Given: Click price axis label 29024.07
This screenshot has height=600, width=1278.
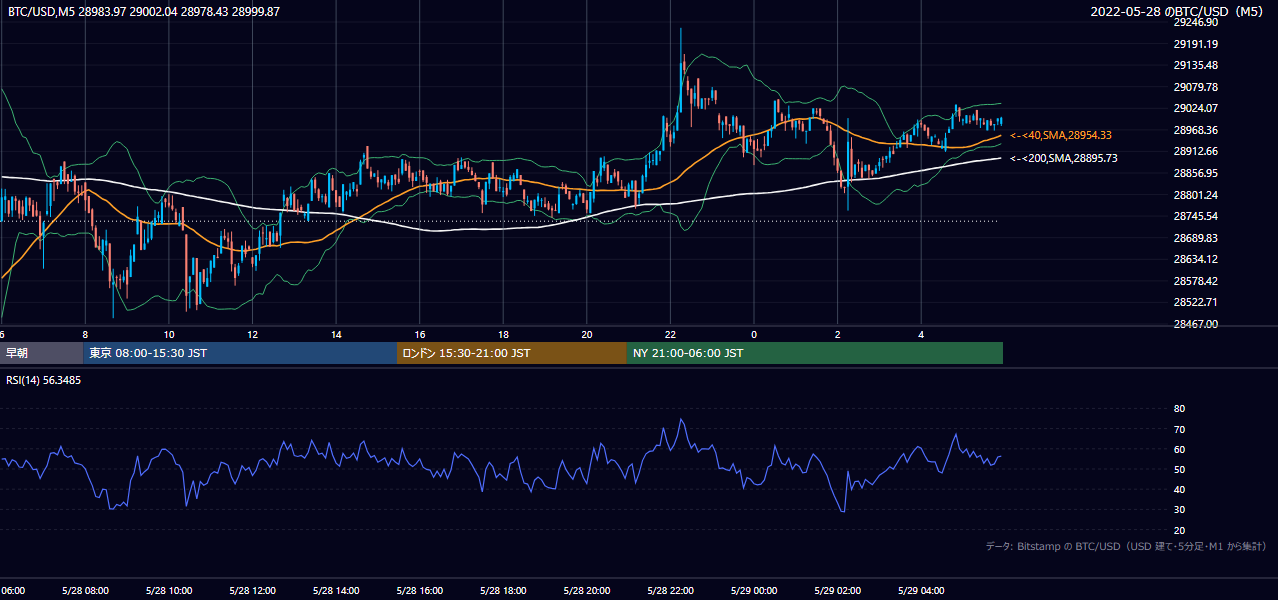Looking at the screenshot, I should point(1195,108).
